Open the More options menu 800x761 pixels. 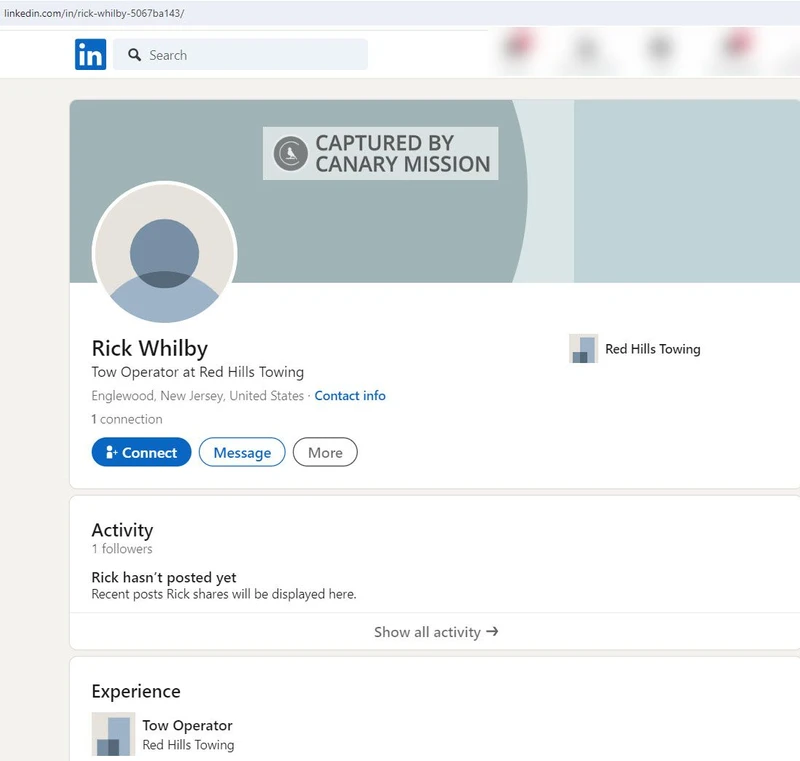click(324, 452)
